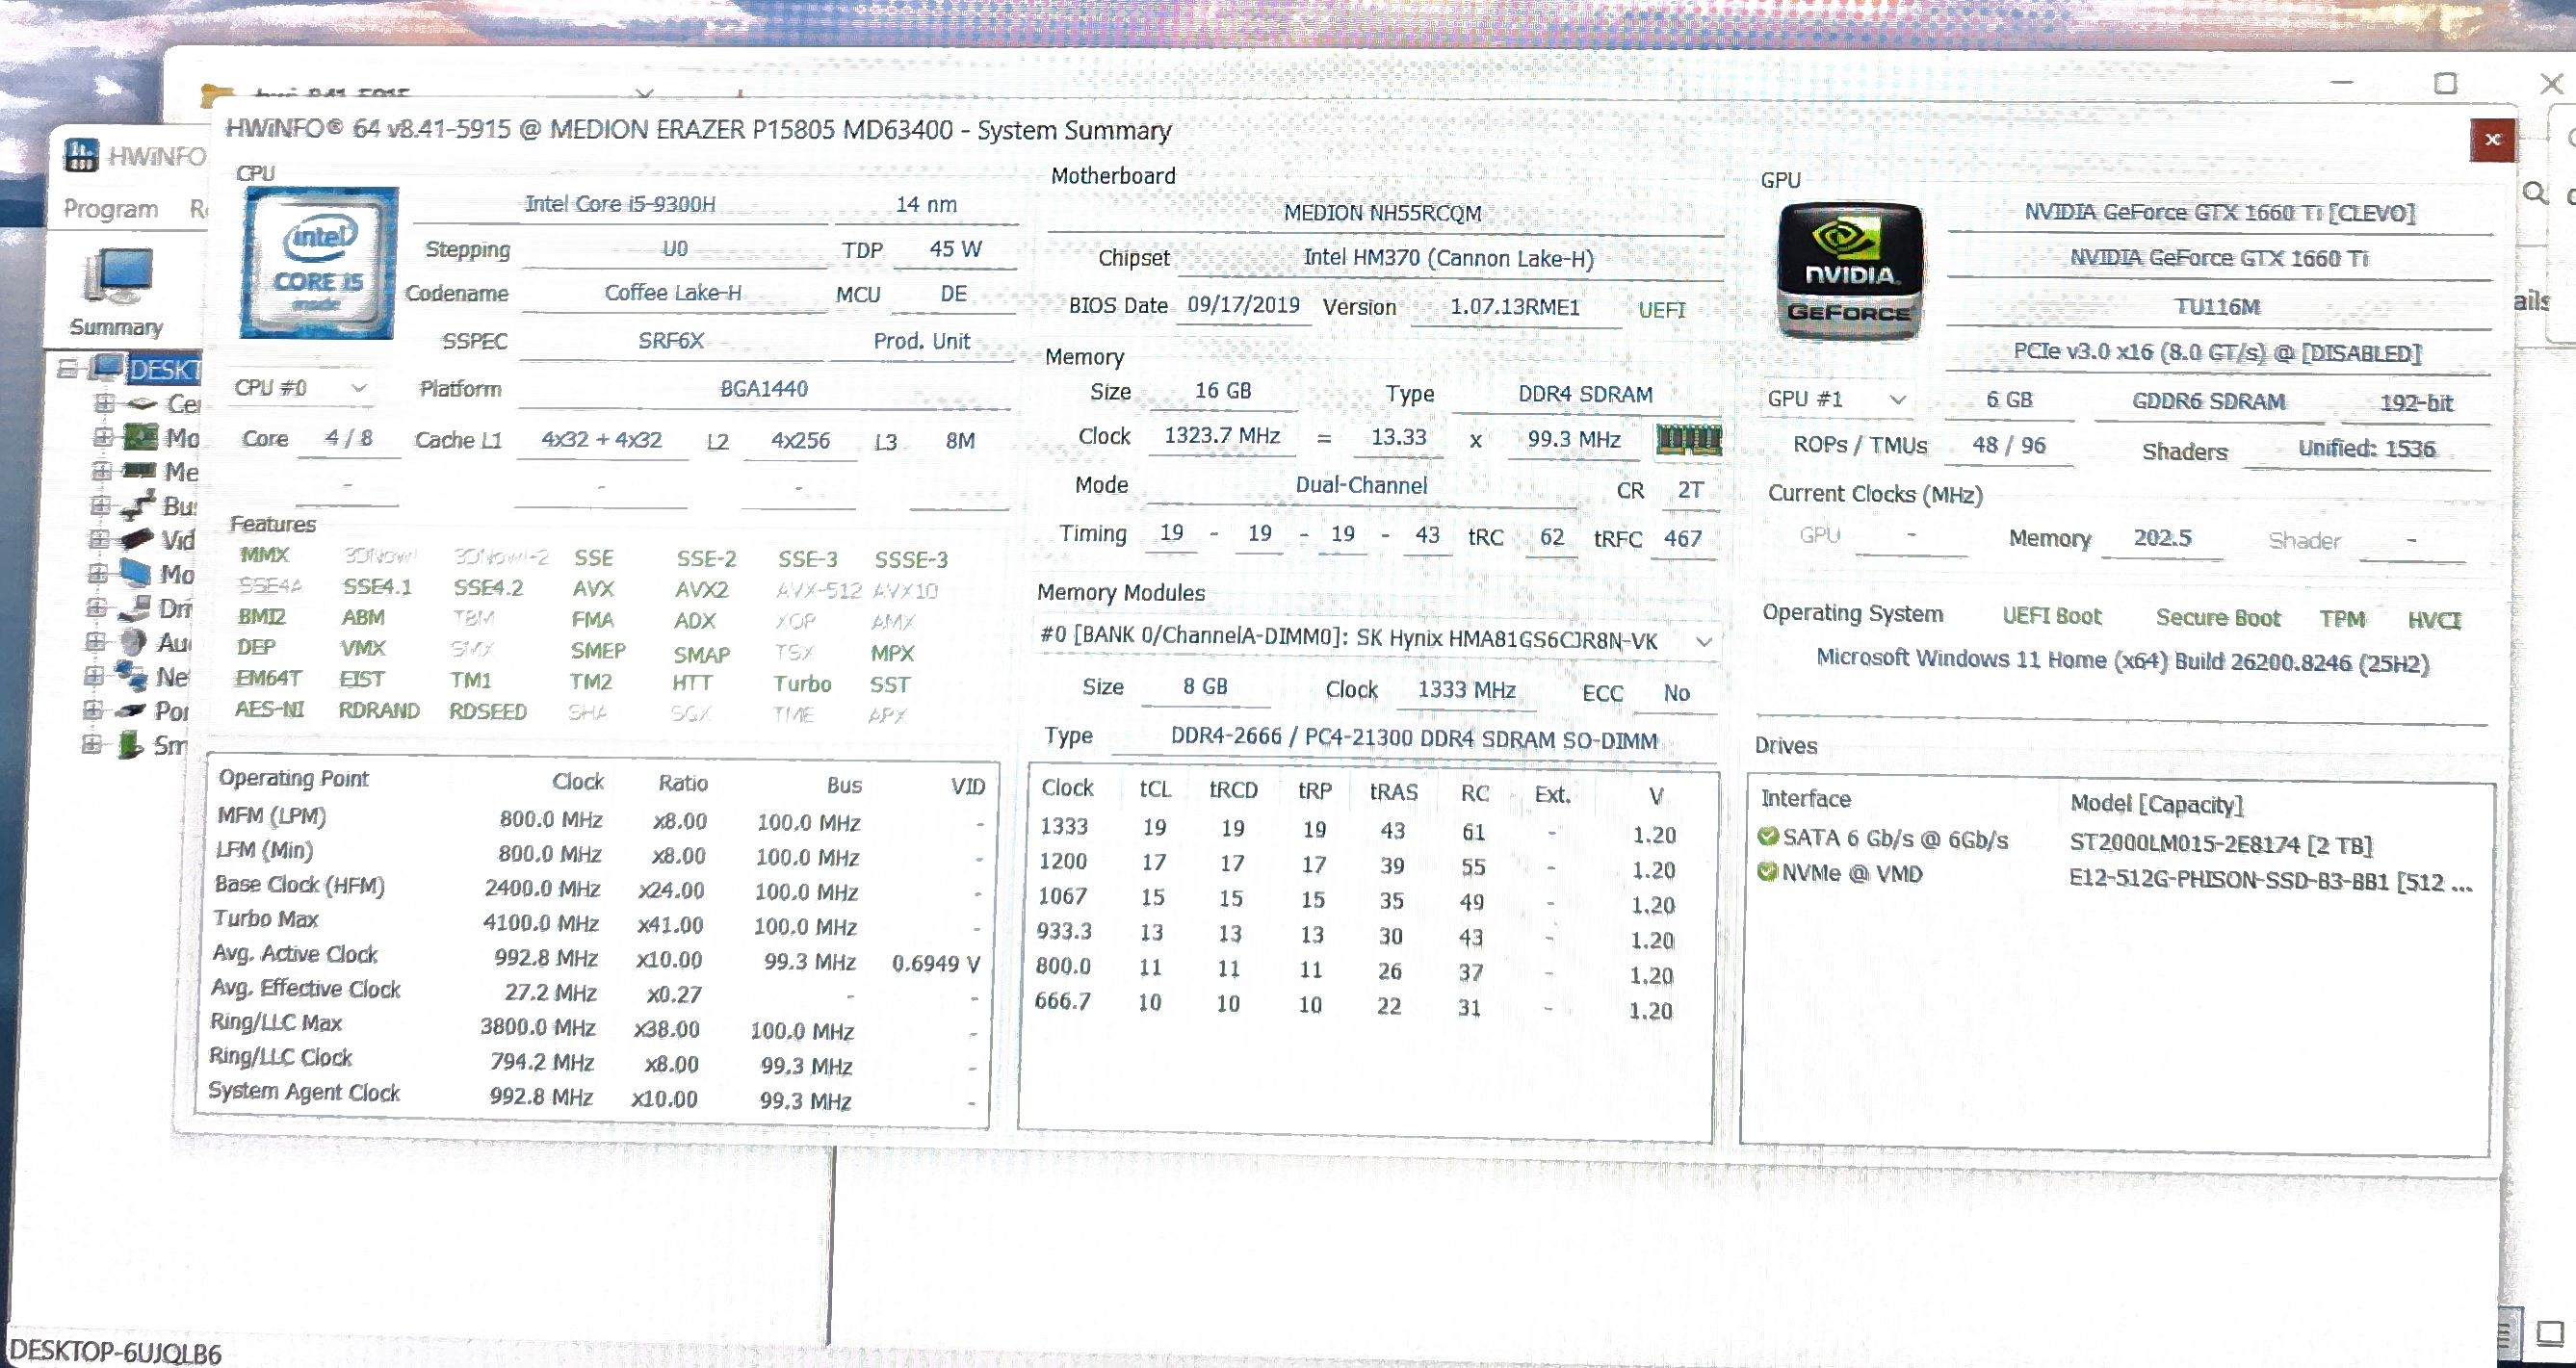2576x1368 pixels.
Task: Click the memory mode 'Dual-Channel'
Action: (1361, 485)
